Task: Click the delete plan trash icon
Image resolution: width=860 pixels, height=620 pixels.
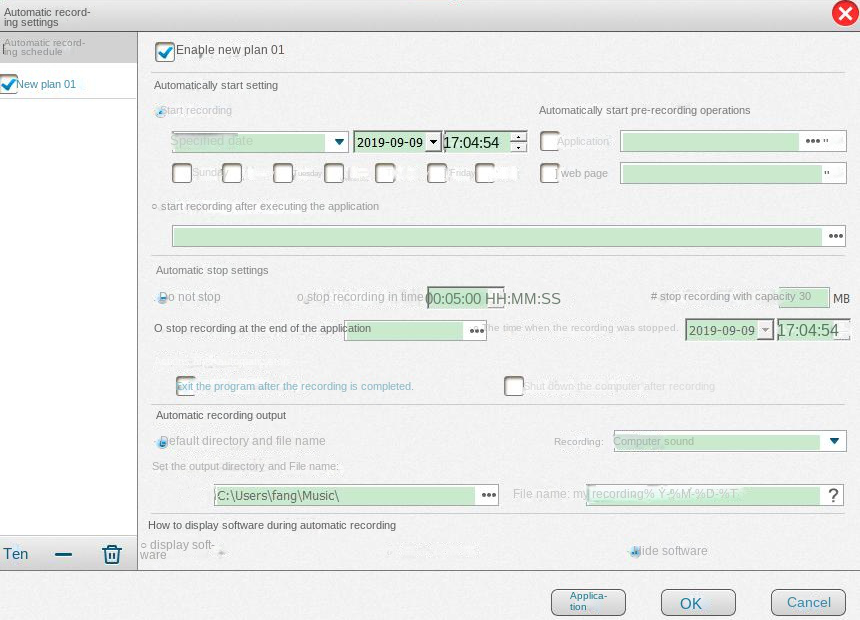Action: 111,553
